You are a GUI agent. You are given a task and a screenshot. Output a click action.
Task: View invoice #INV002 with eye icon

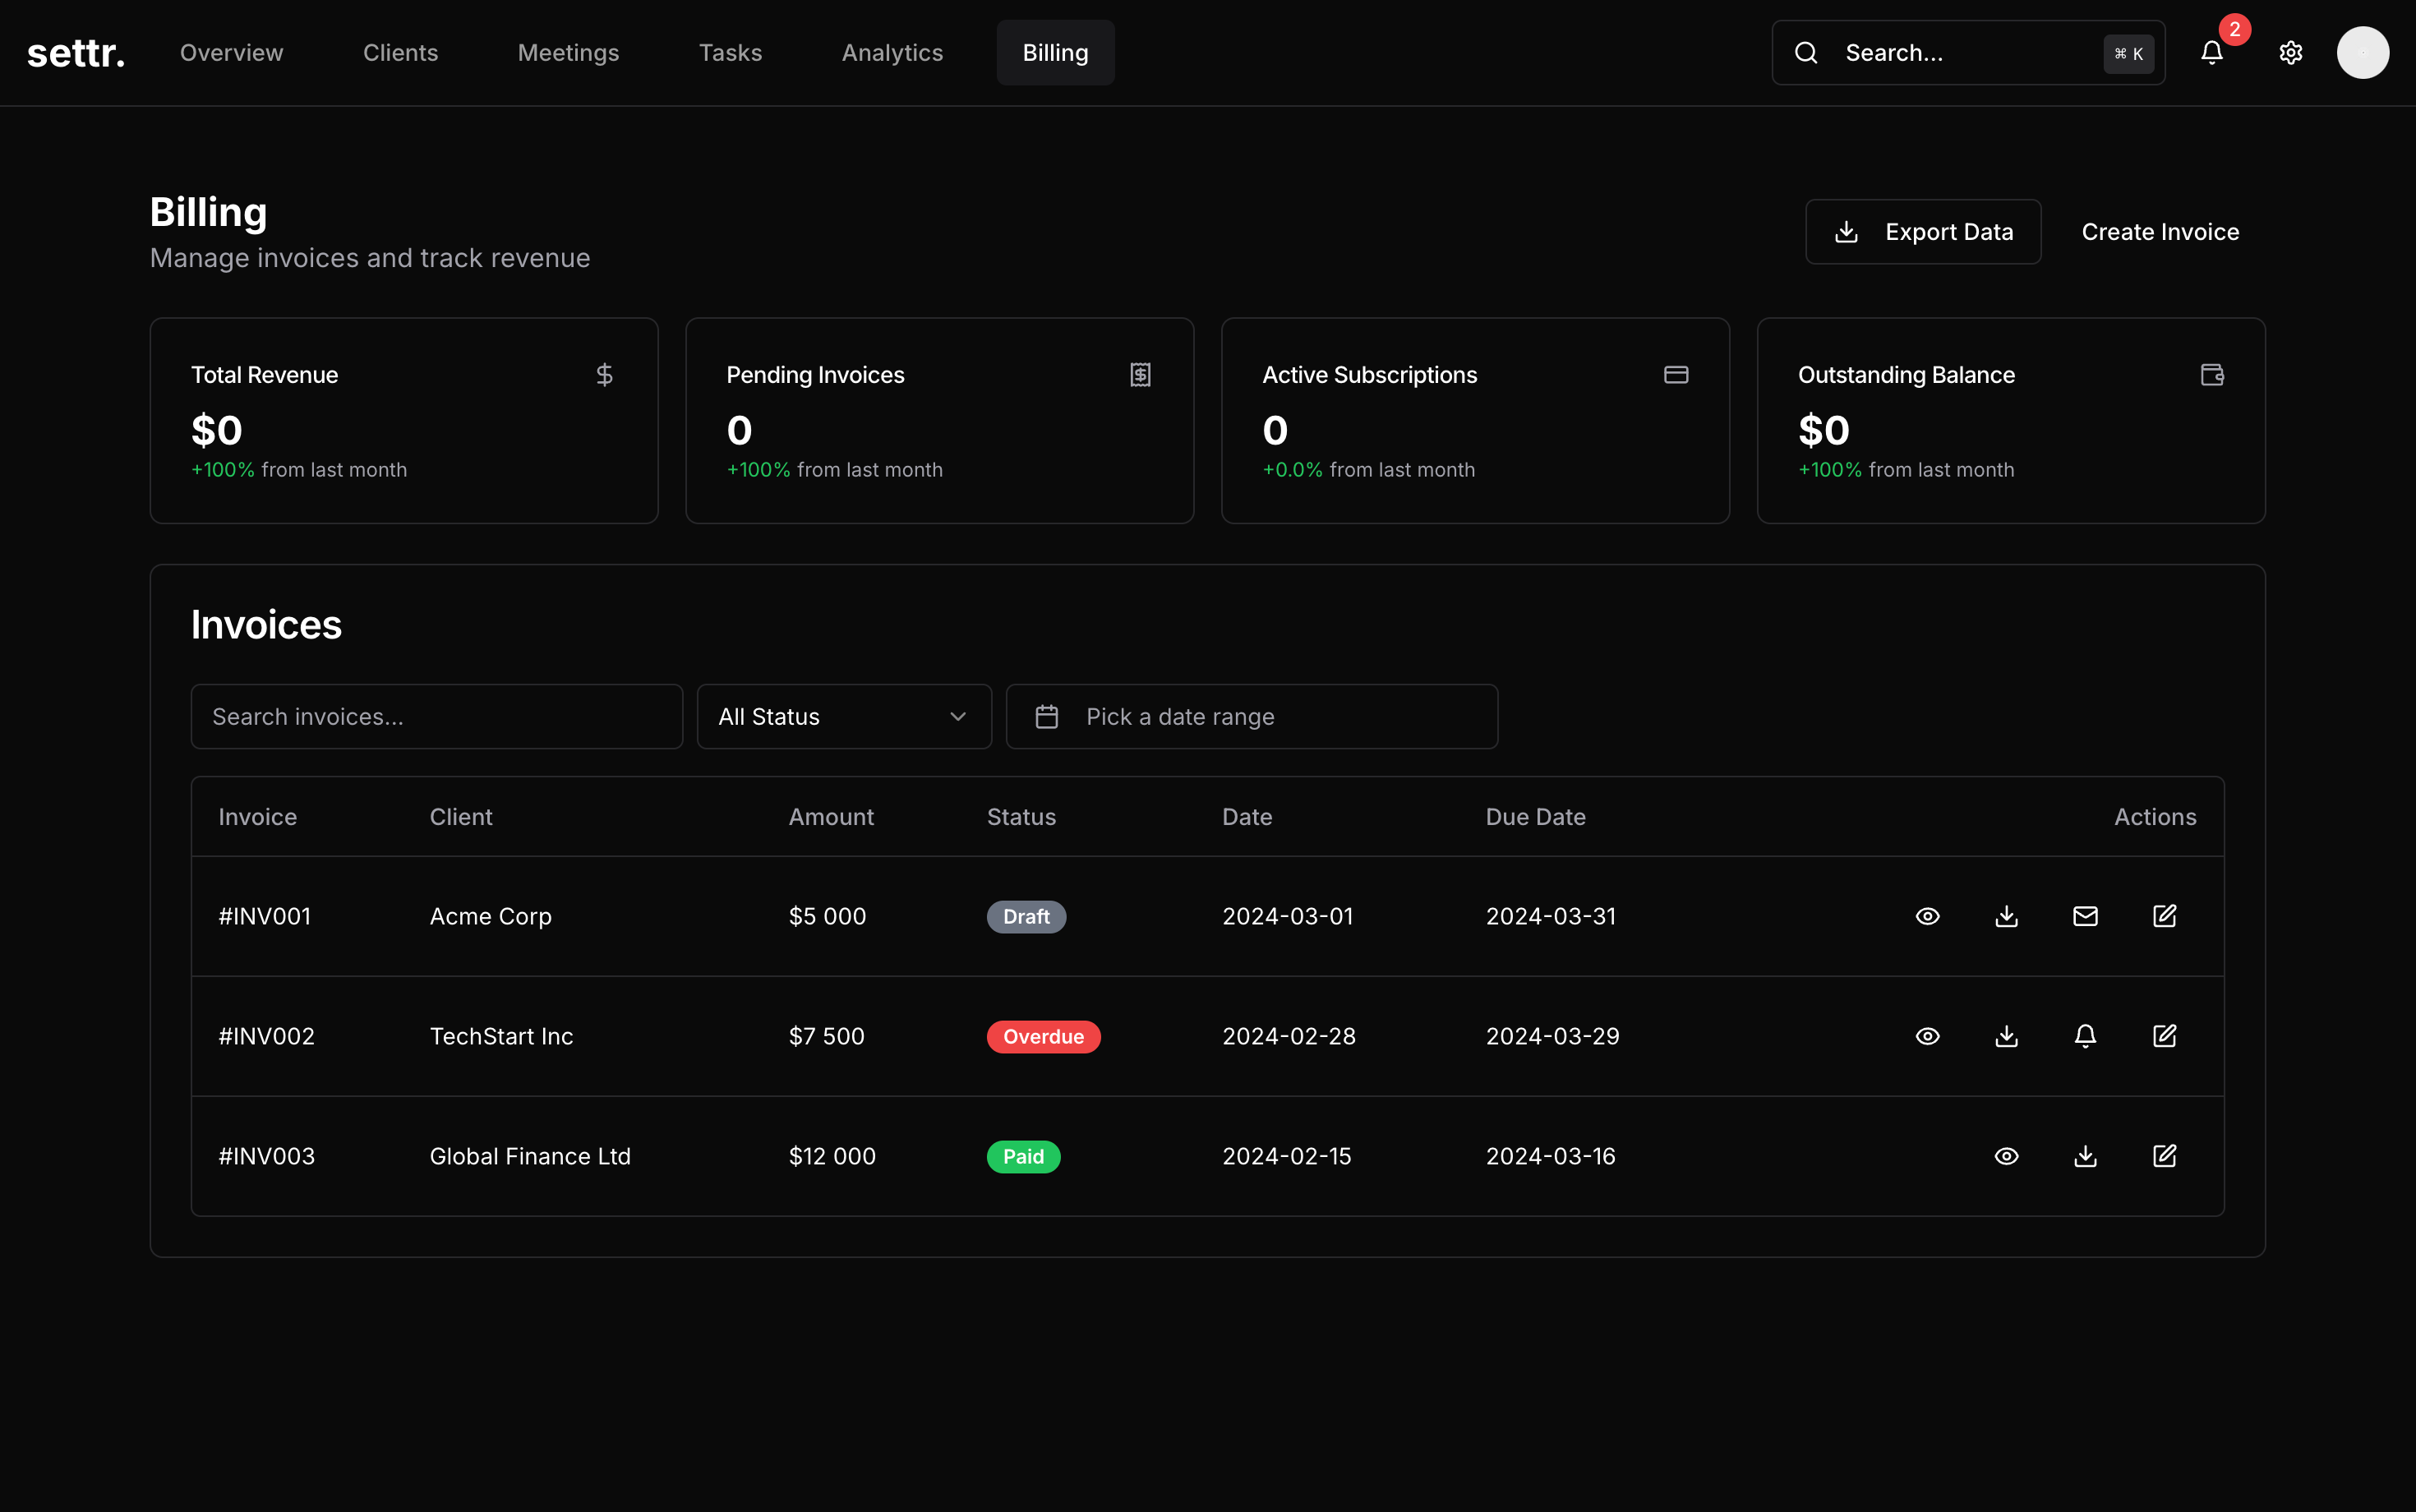(x=1927, y=1036)
